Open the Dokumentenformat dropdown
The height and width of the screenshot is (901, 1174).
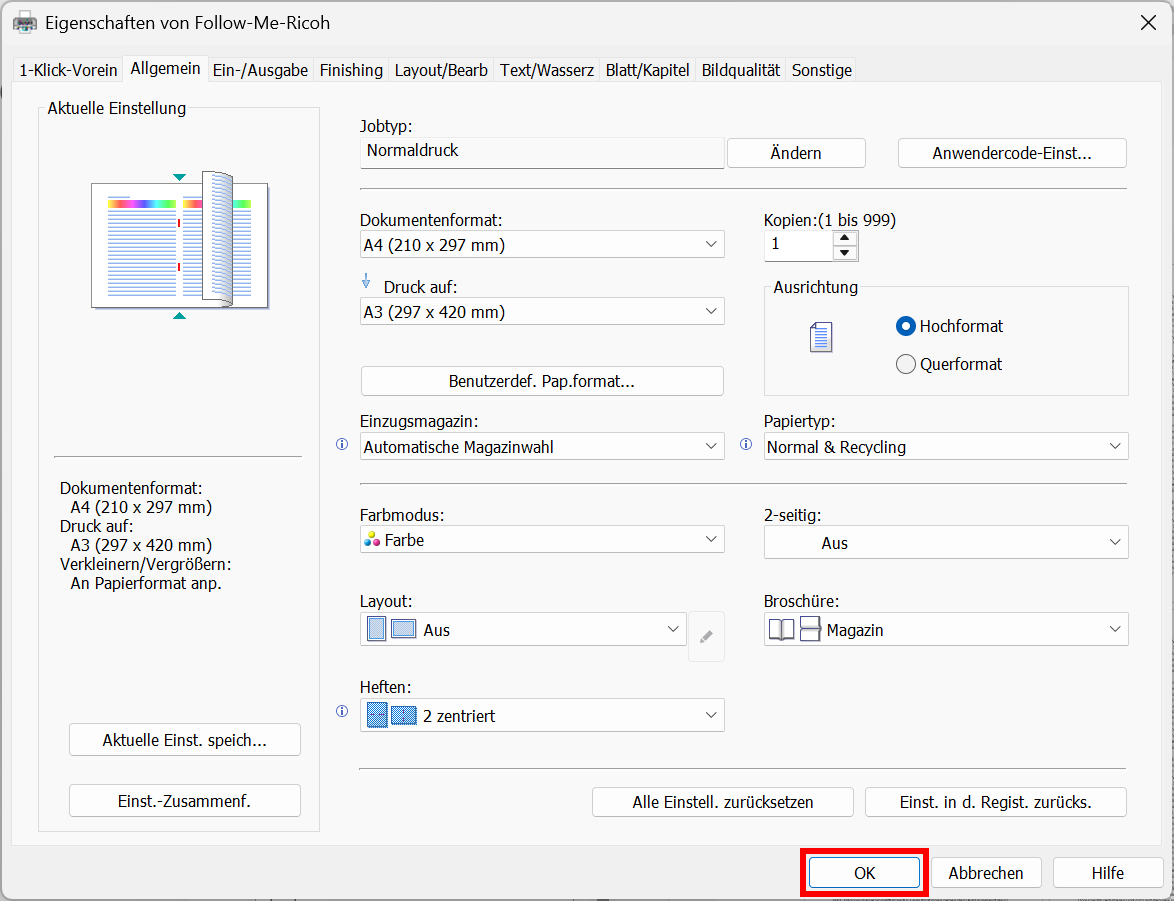[x=541, y=245]
